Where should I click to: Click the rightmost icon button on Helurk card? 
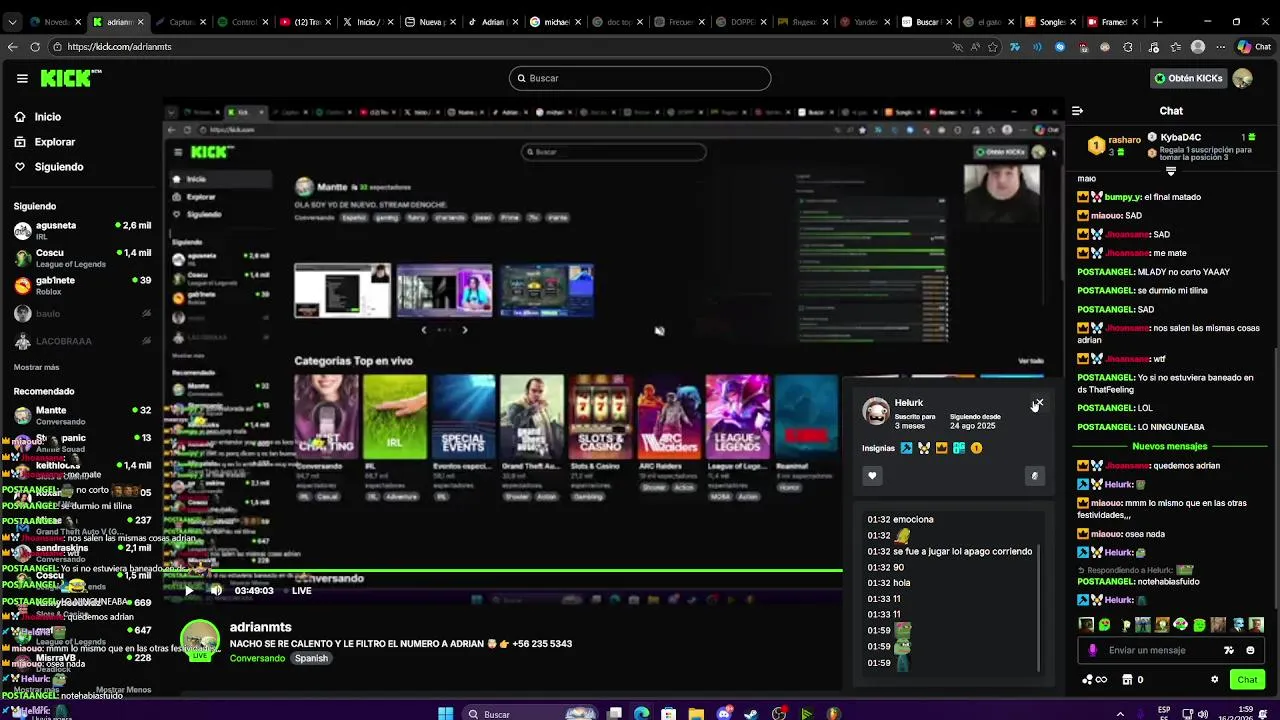1034,476
